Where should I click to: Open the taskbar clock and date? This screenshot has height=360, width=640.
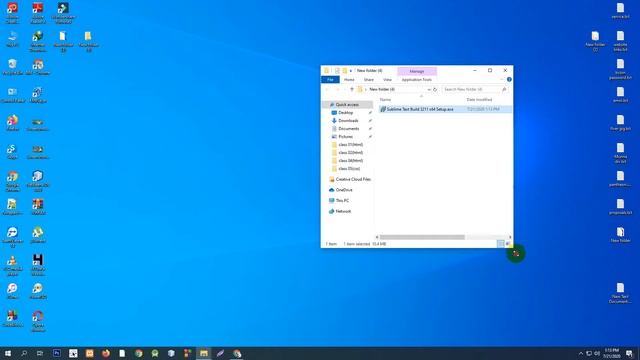click(611, 353)
